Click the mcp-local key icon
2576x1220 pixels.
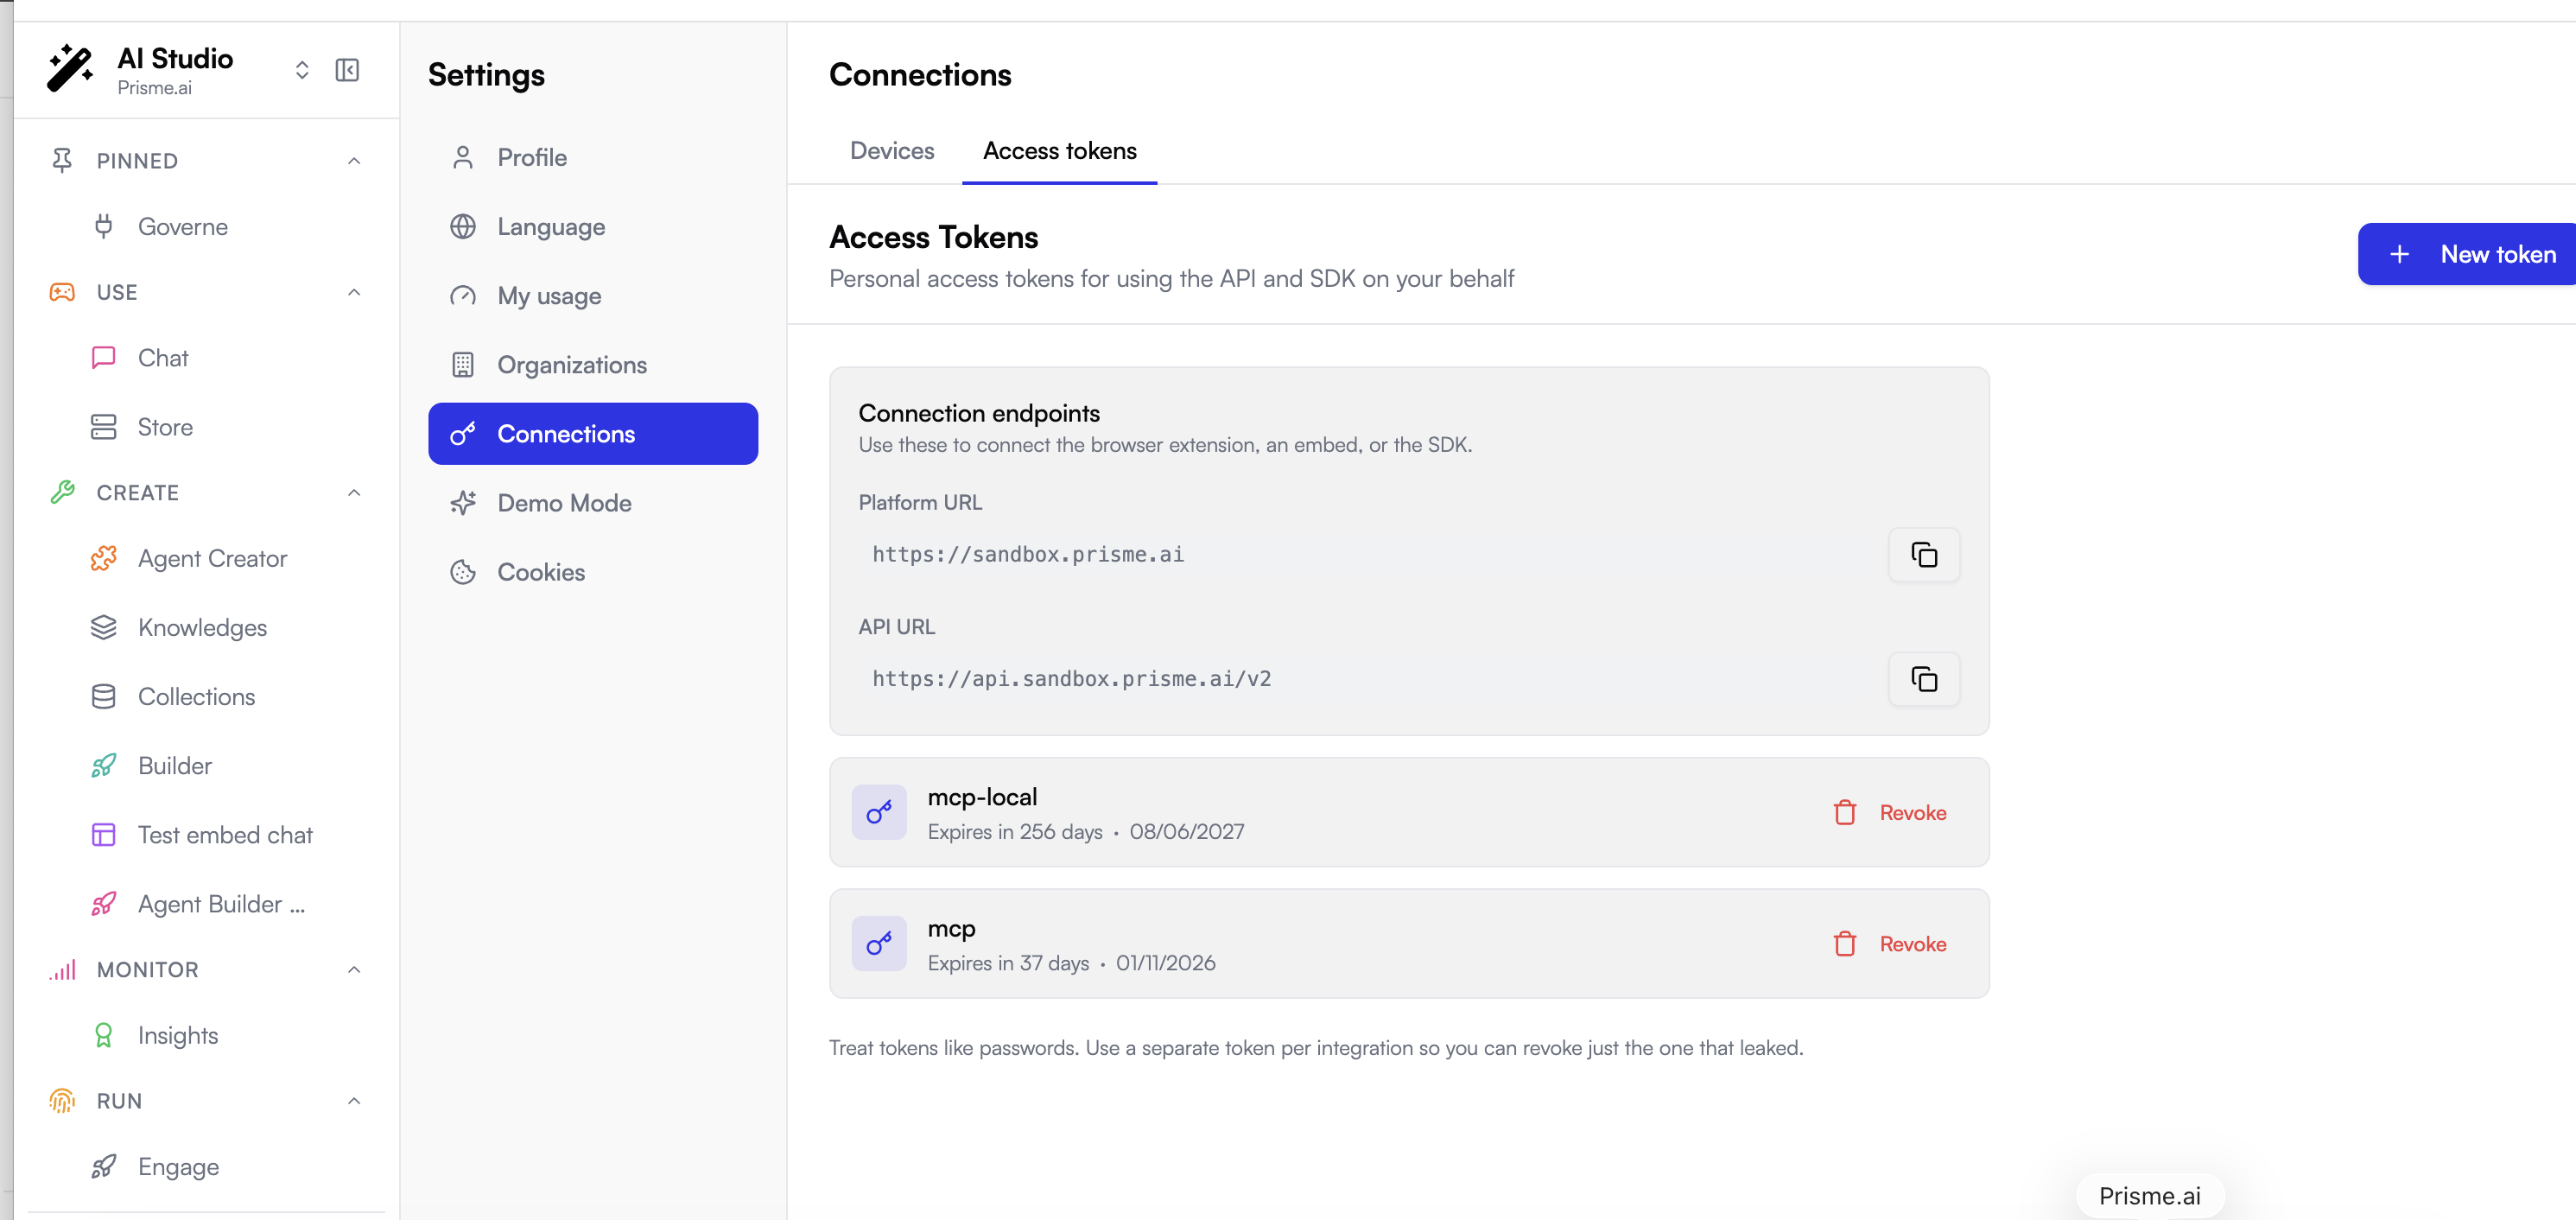click(x=879, y=812)
